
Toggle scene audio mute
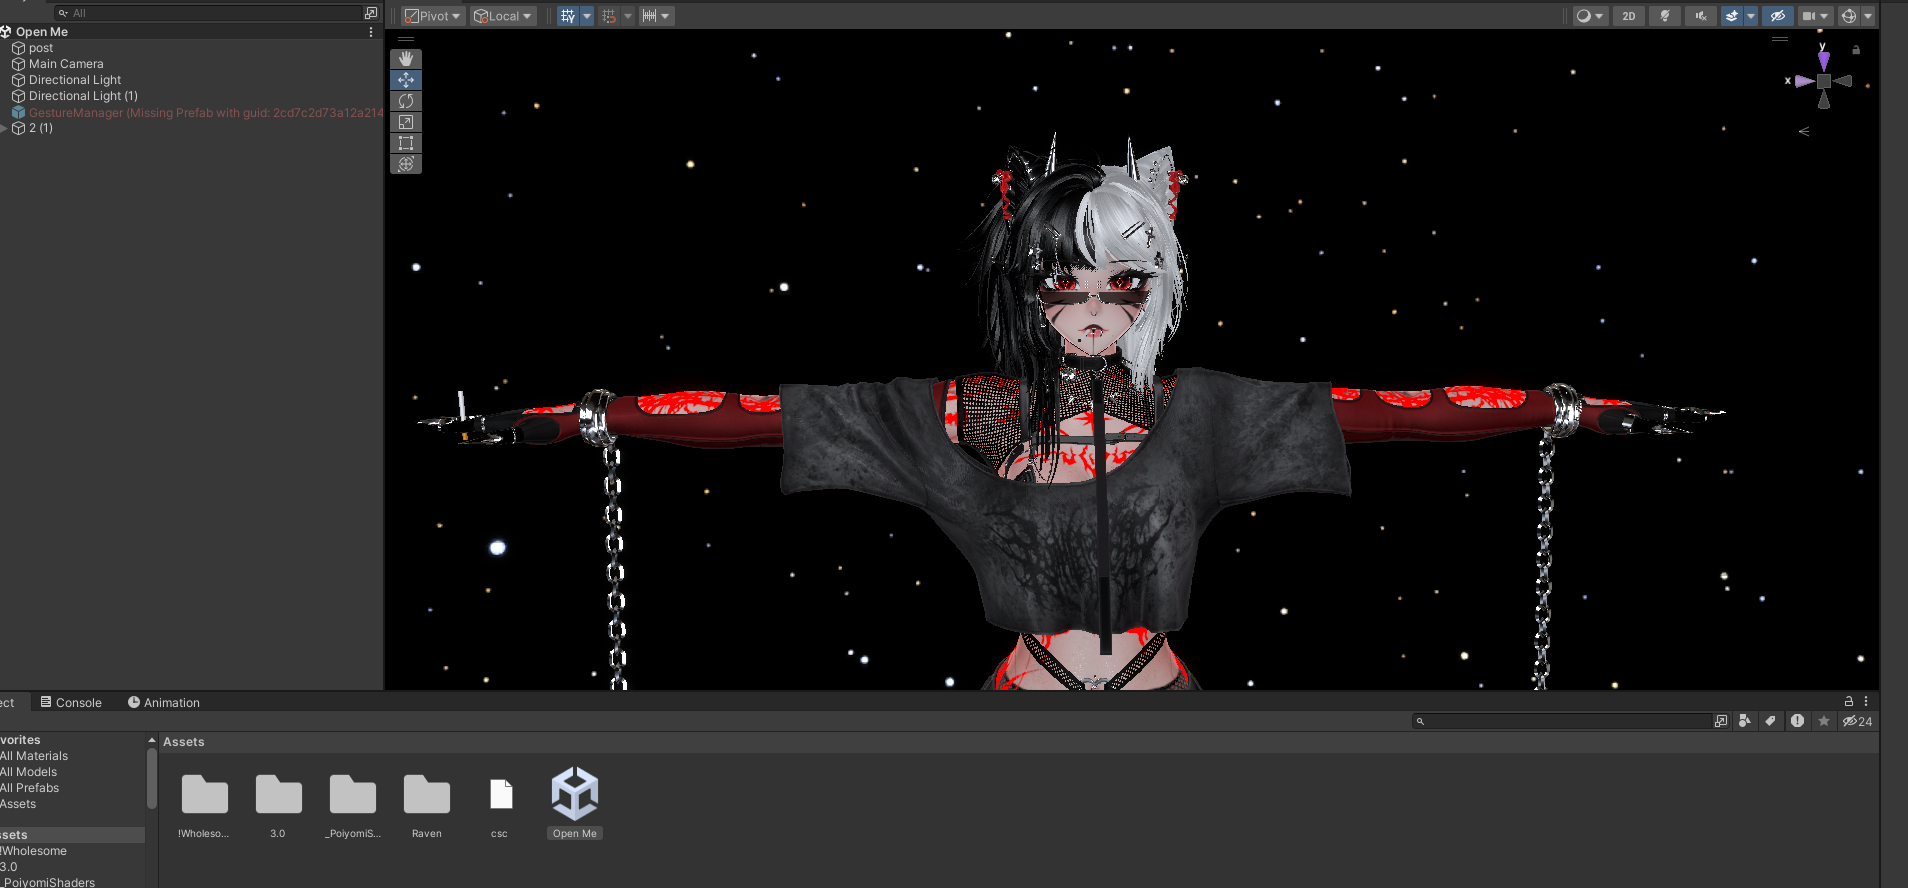[x=1701, y=16]
